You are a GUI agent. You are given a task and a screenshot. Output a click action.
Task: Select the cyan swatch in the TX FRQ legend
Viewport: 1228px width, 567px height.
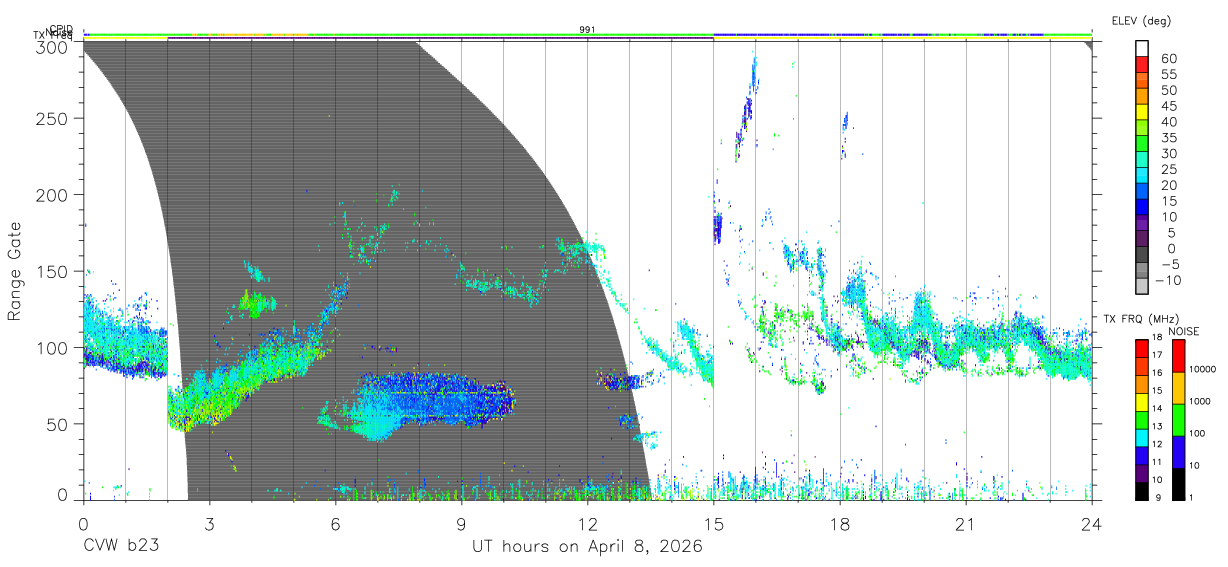tap(1142, 436)
